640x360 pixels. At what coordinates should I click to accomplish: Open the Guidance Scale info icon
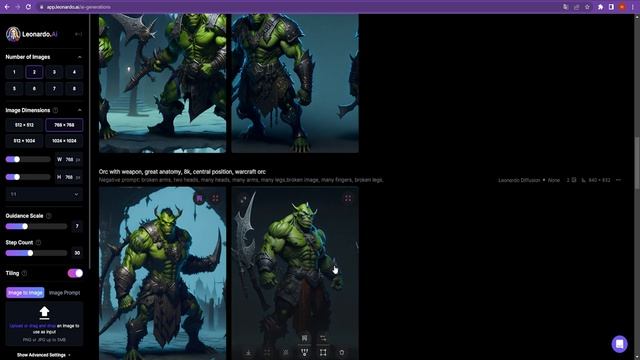click(x=49, y=216)
